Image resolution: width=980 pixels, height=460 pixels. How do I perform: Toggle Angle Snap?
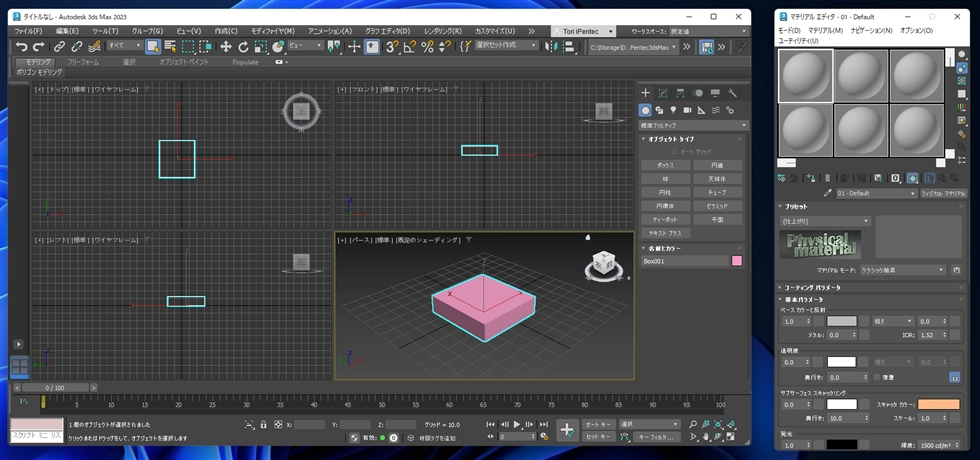[x=409, y=46]
